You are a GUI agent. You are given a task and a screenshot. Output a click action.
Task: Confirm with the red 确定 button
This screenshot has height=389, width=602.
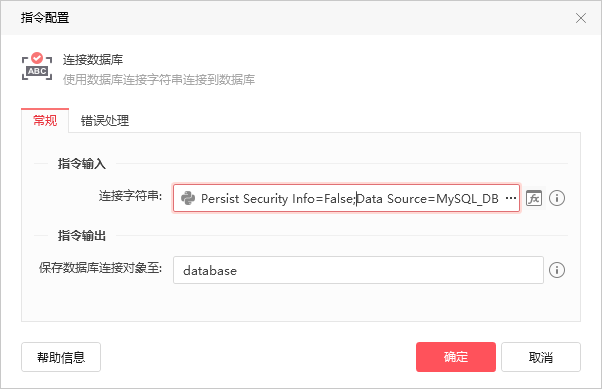pyautogui.click(x=456, y=357)
